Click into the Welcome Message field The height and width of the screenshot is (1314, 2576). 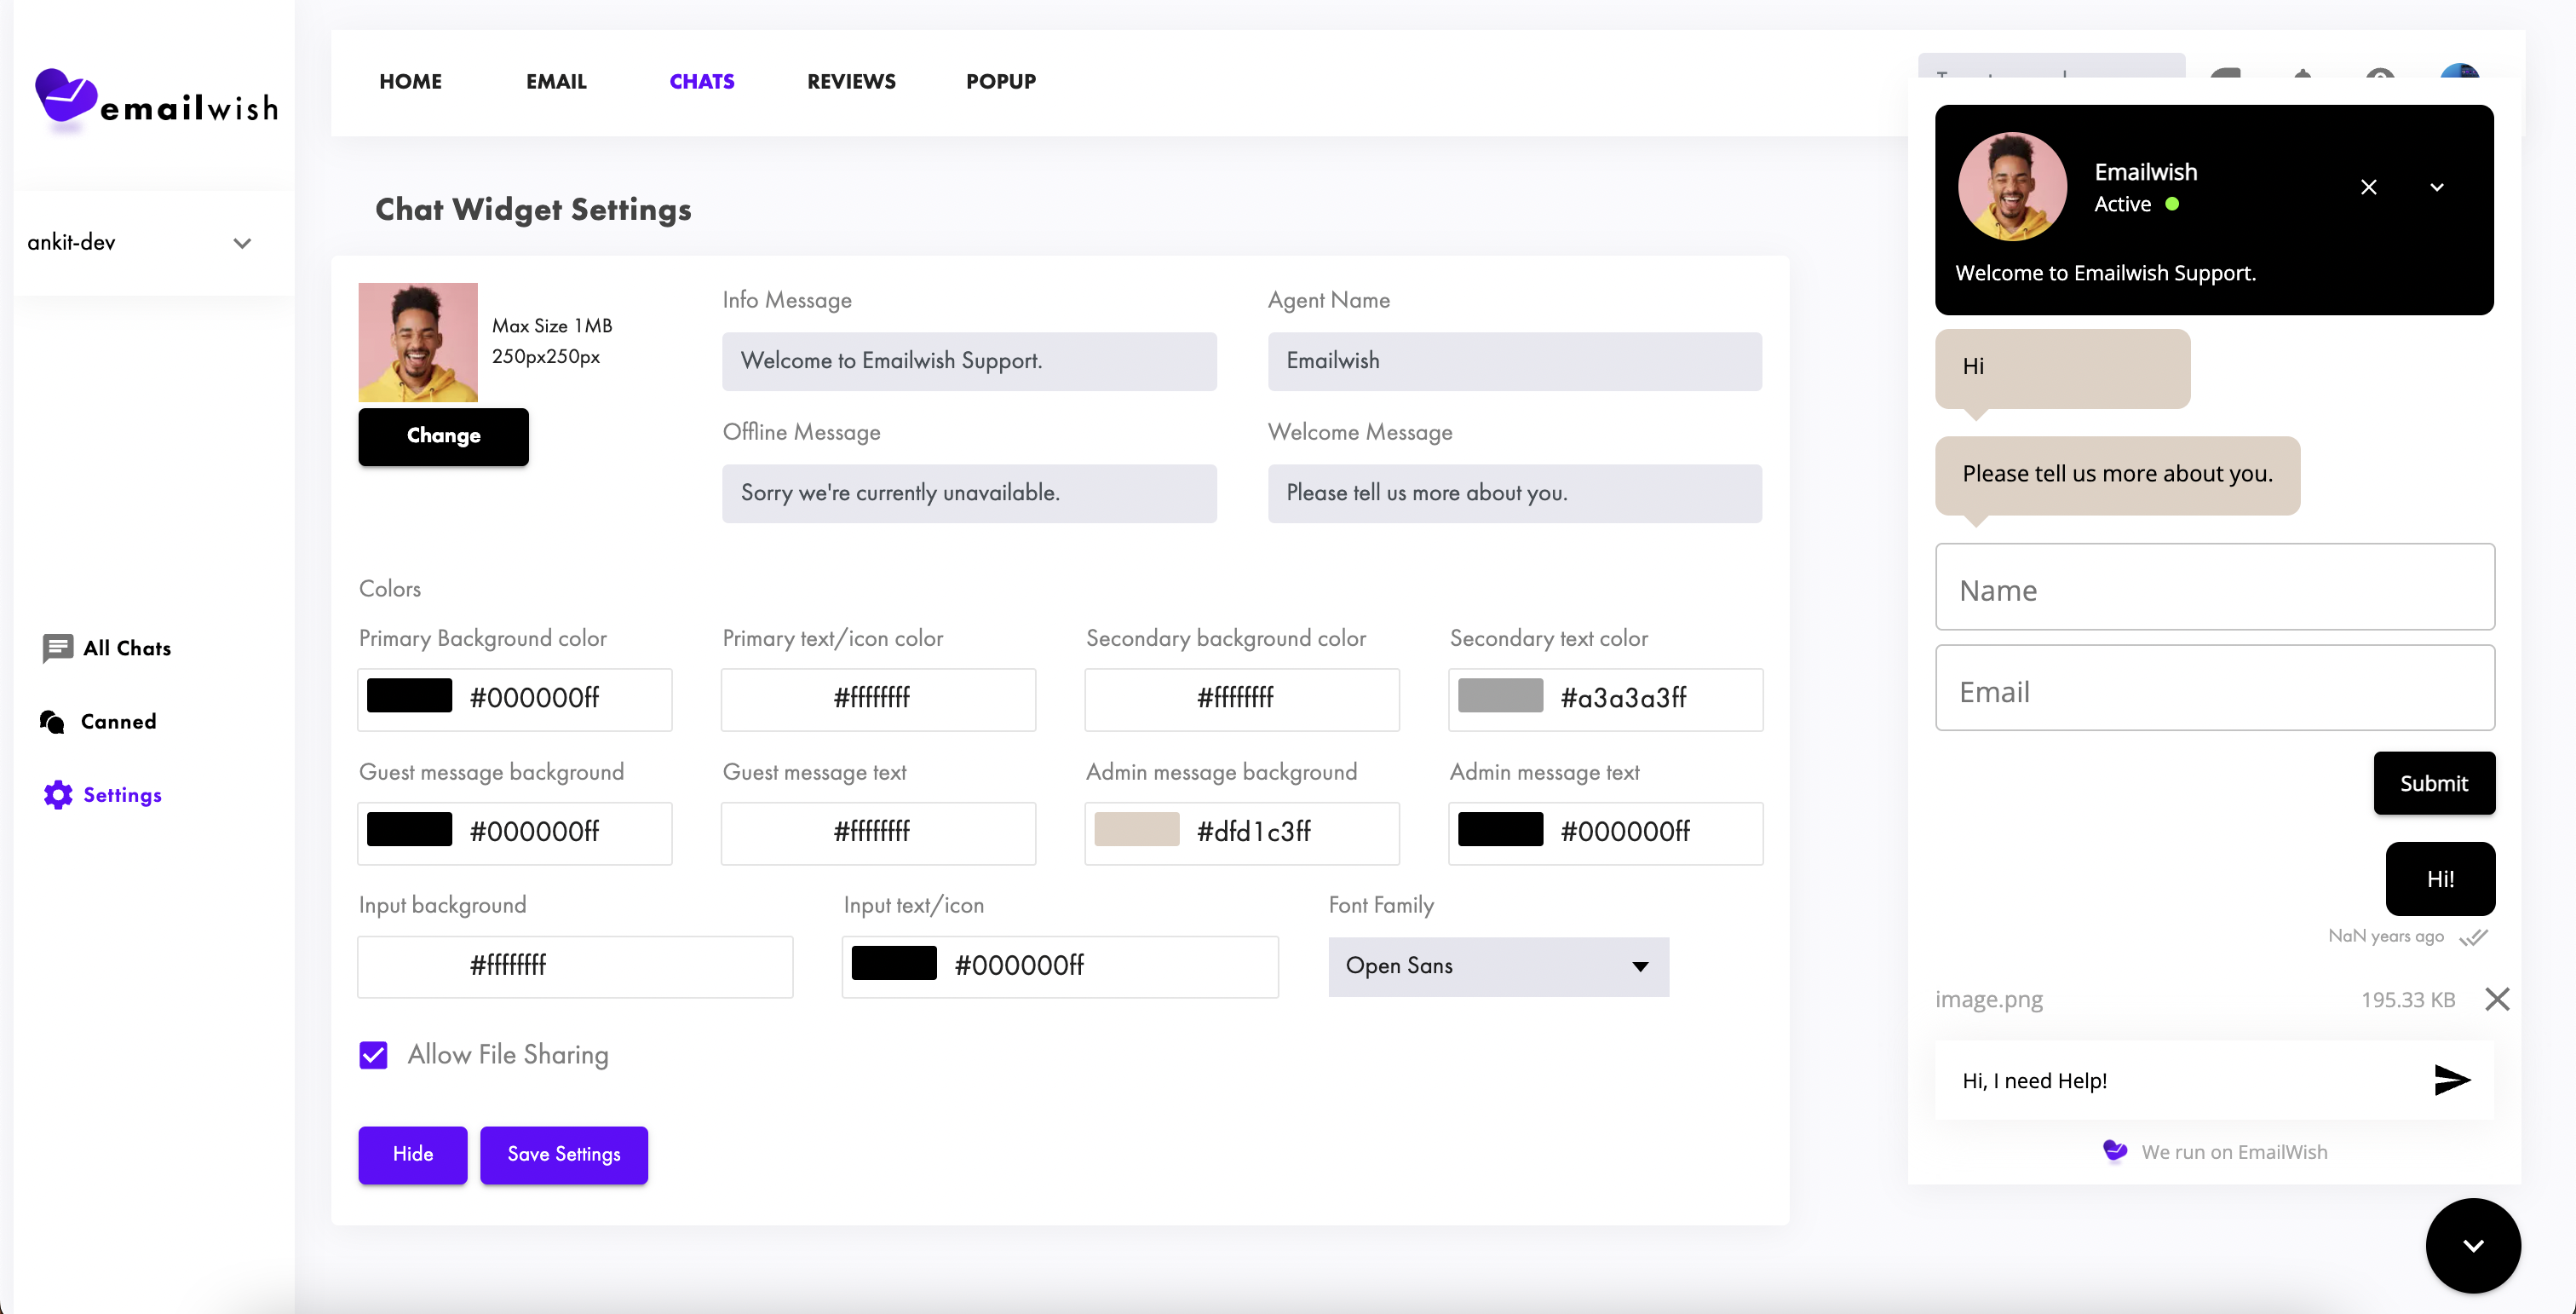pos(1515,493)
